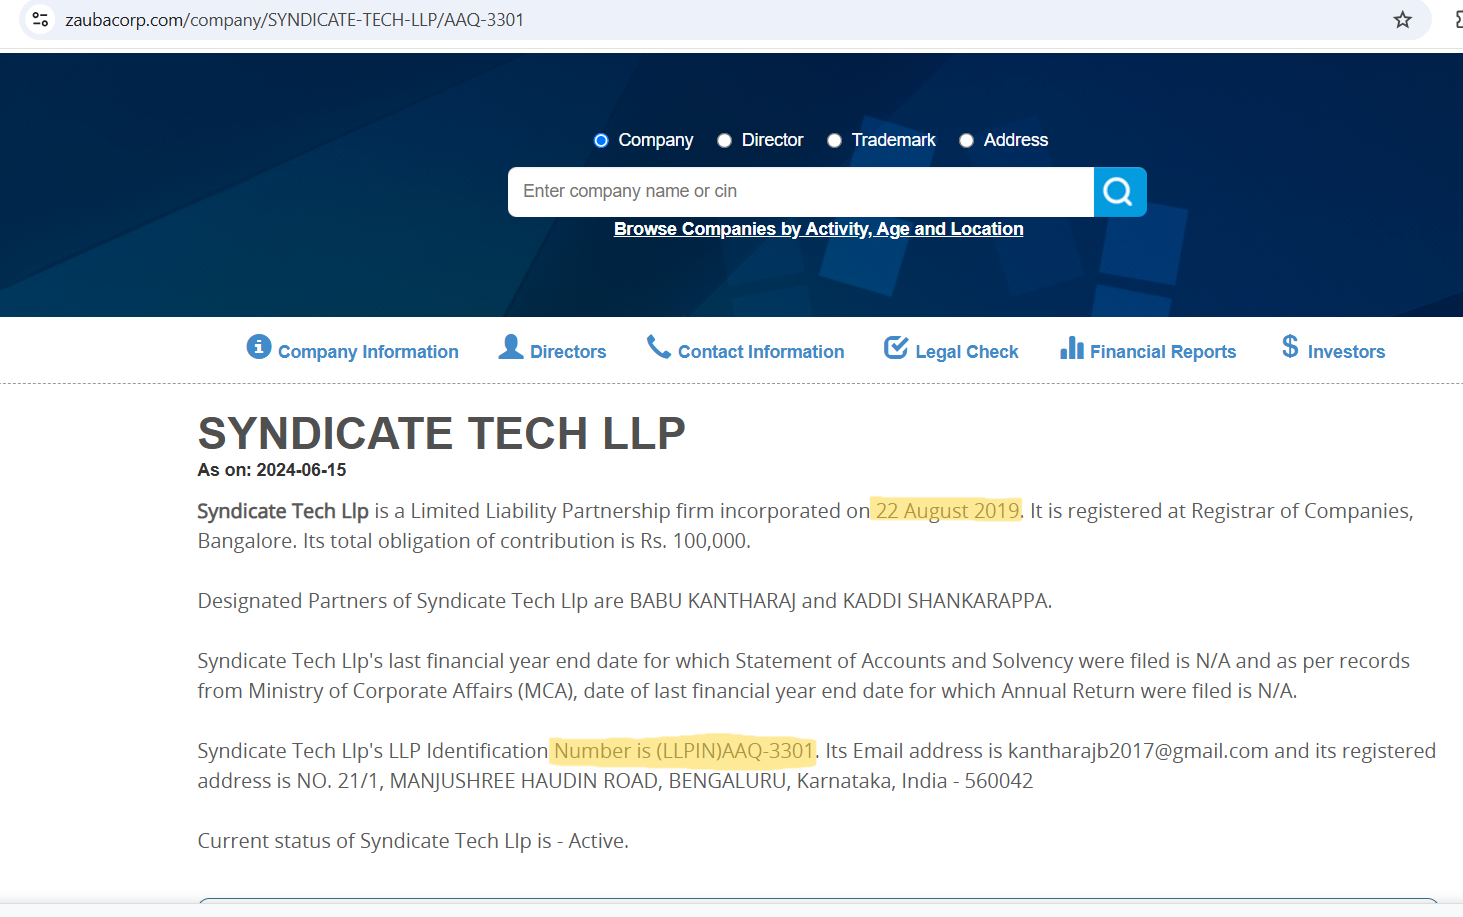Open the Investors section
This screenshot has width=1463, height=917.
(x=1346, y=352)
